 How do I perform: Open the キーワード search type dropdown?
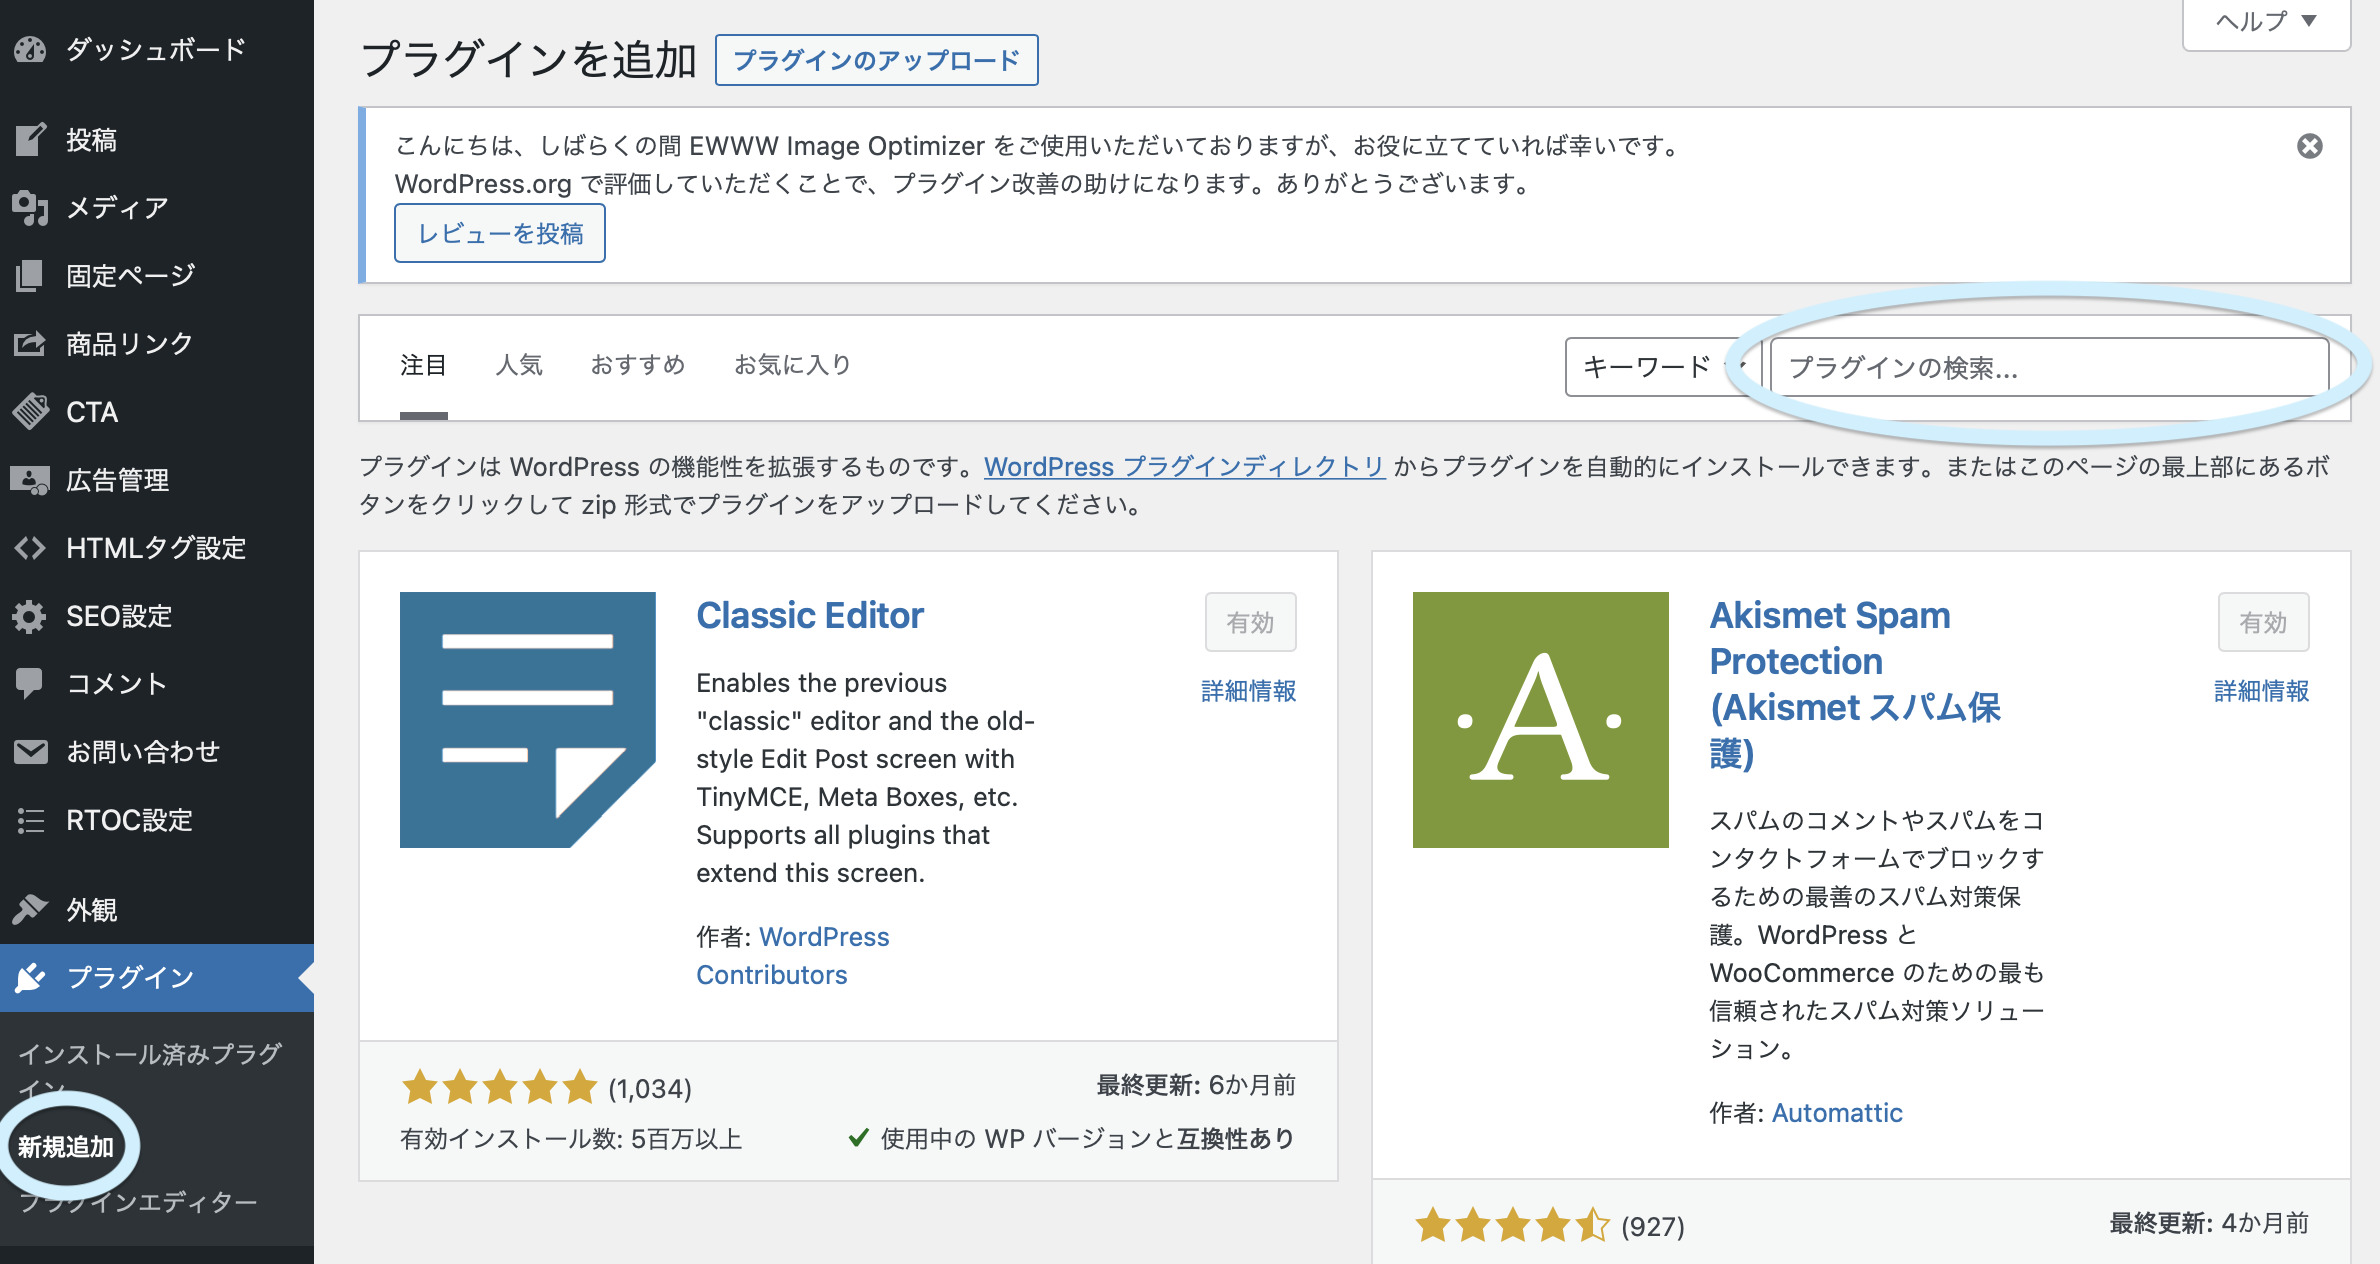(x=1662, y=367)
